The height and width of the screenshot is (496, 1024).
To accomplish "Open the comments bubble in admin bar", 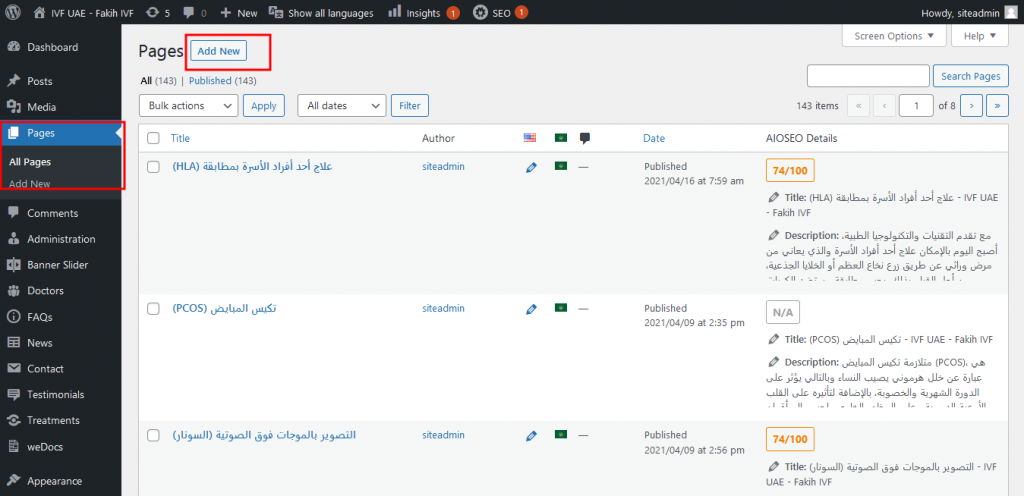I will (195, 12).
